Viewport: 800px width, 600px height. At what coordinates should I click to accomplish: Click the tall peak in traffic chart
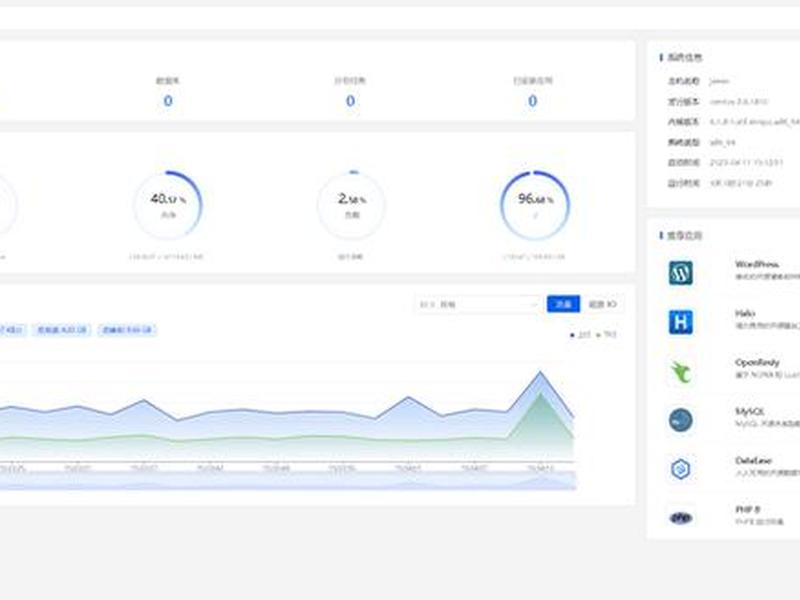(540, 373)
